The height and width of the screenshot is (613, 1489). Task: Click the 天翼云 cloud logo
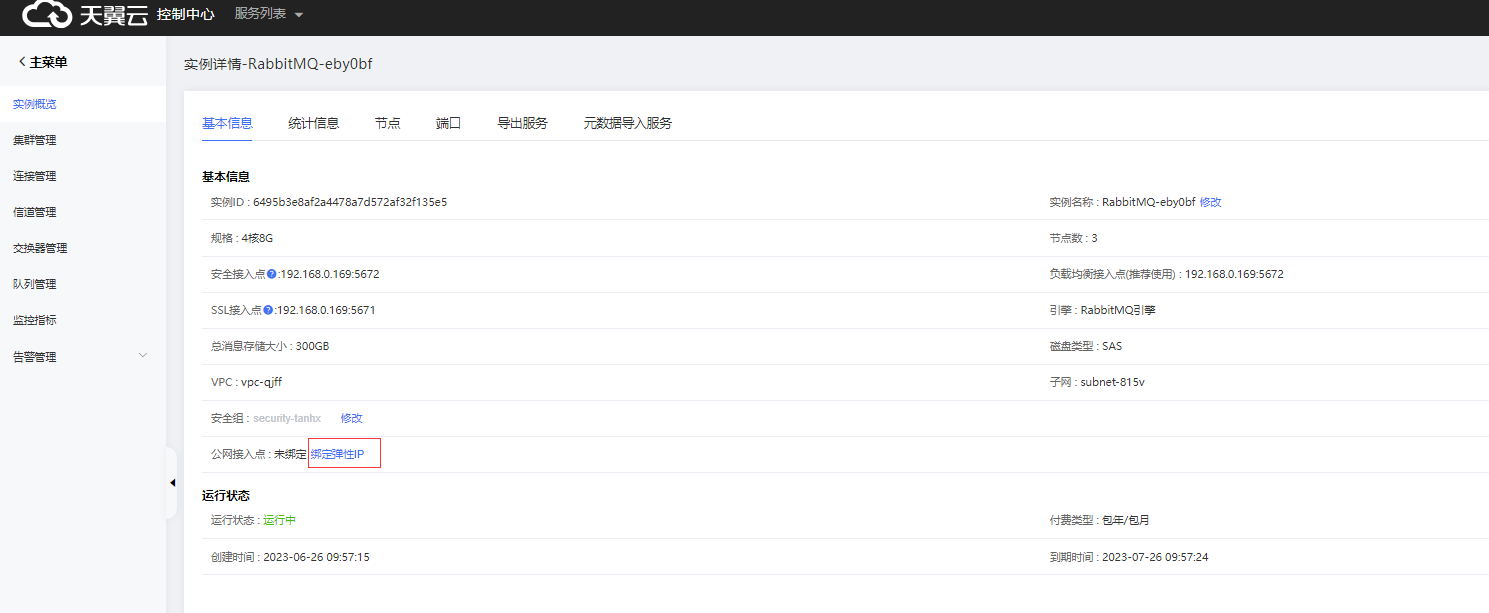coord(85,14)
